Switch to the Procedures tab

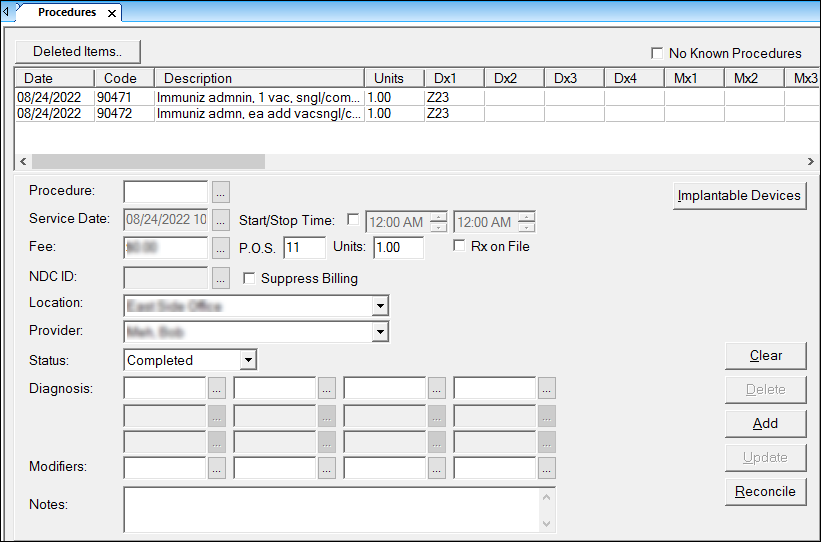67,12
